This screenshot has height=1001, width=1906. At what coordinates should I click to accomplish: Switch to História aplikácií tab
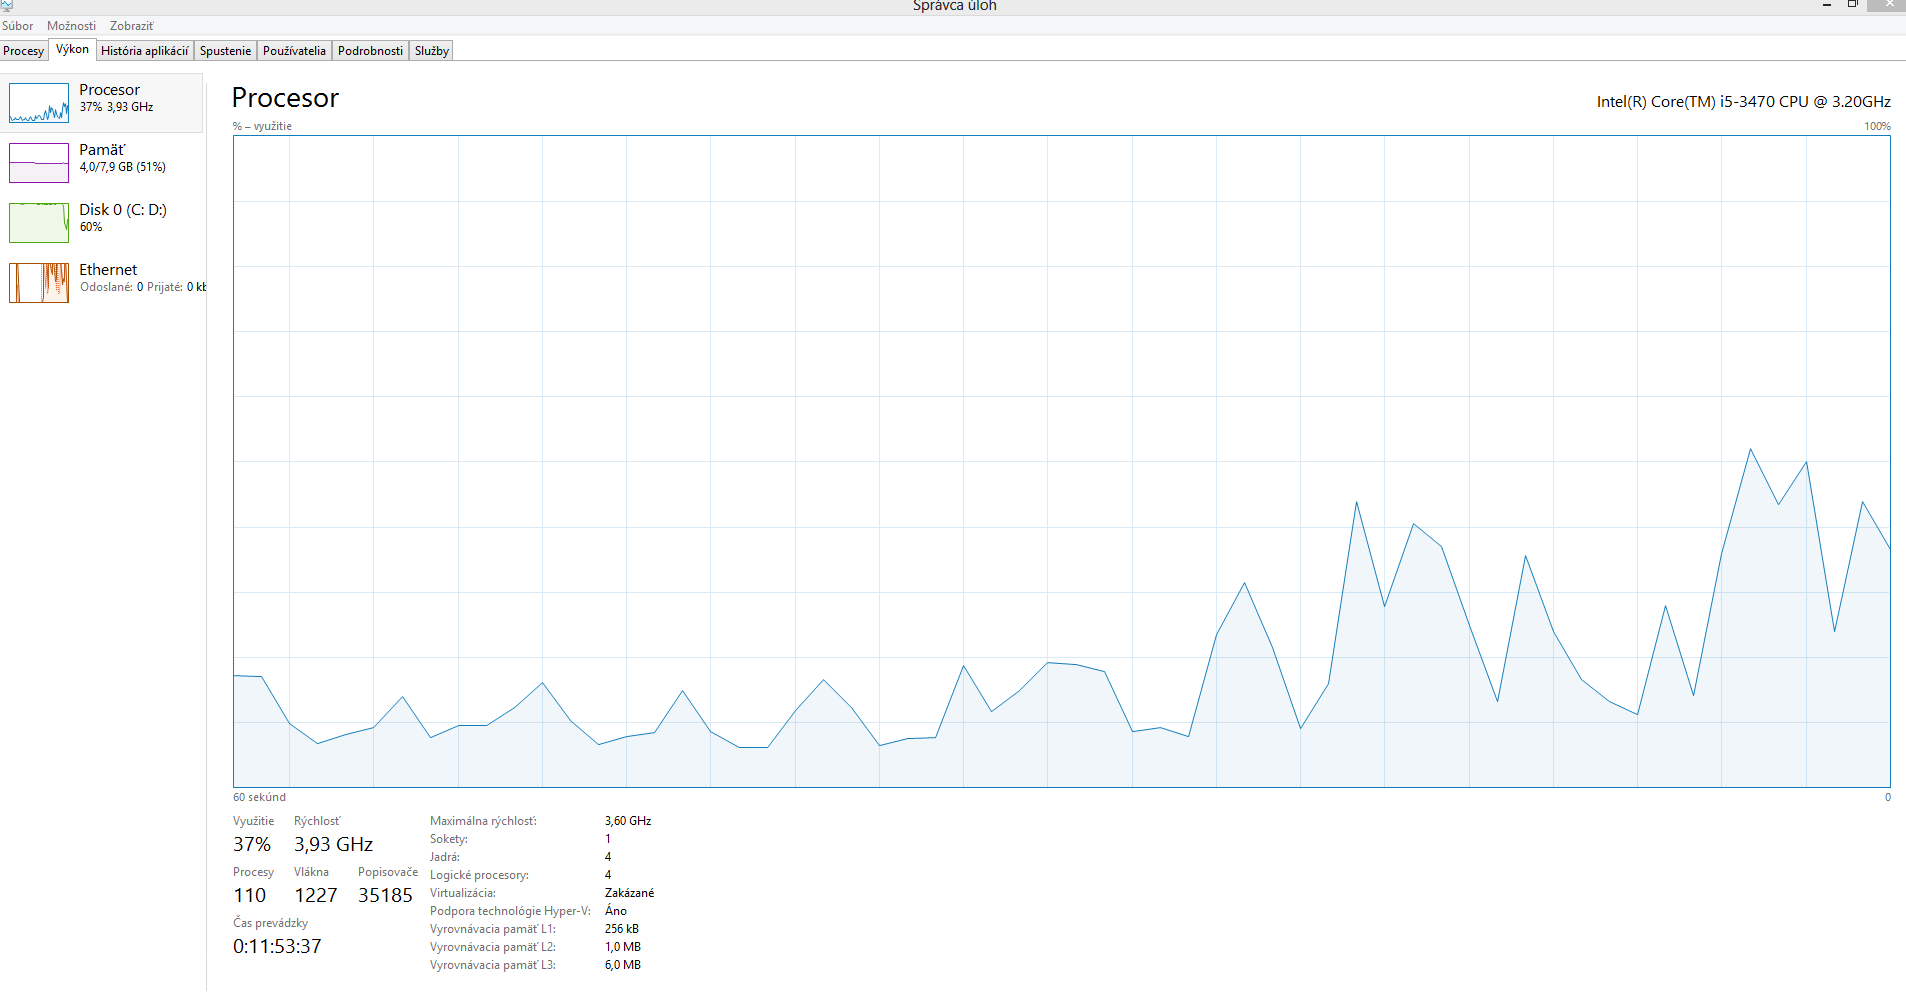click(x=144, y=51)
